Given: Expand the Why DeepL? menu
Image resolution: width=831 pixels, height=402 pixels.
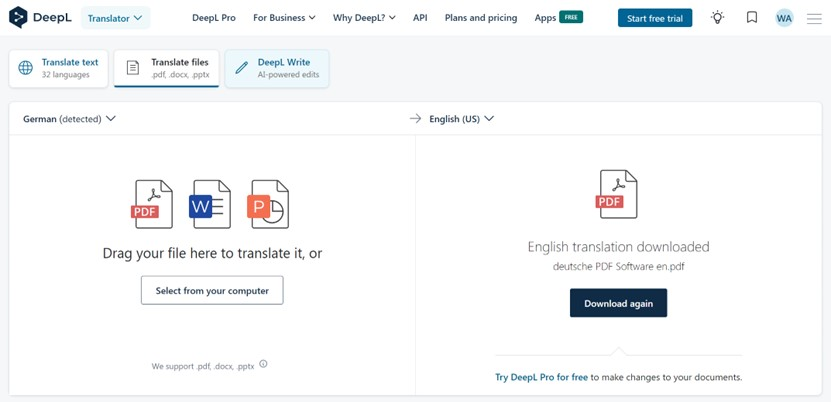Looking at the screenshot, I should click(364, 17).
